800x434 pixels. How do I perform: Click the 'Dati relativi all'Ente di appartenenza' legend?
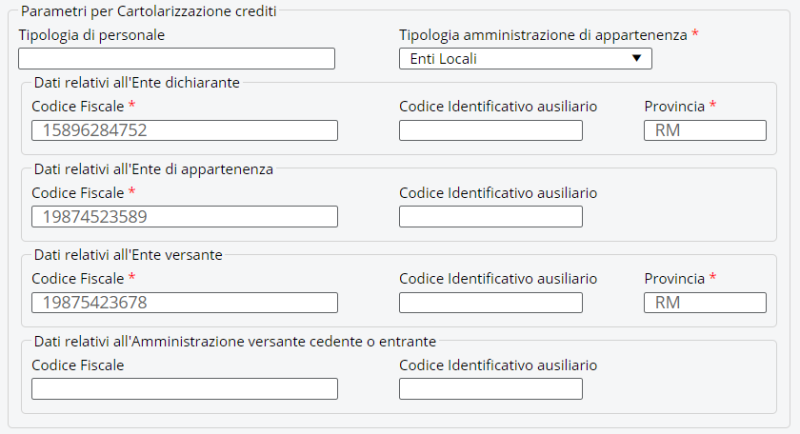pyautogui.click(x=153, y=168)
